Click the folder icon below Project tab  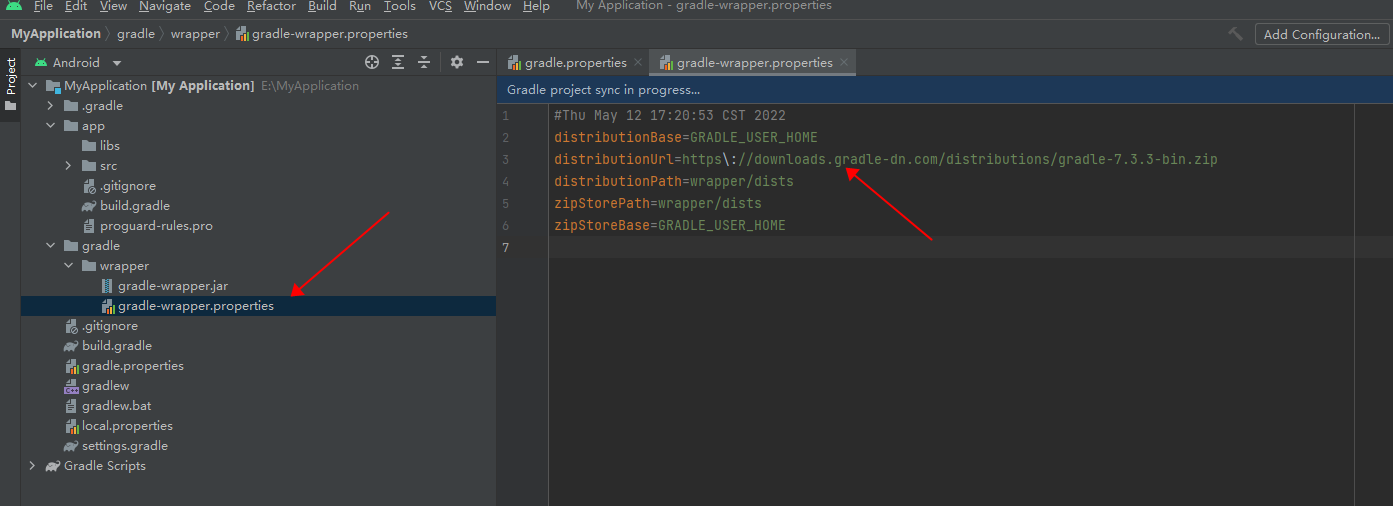point(10,106)
